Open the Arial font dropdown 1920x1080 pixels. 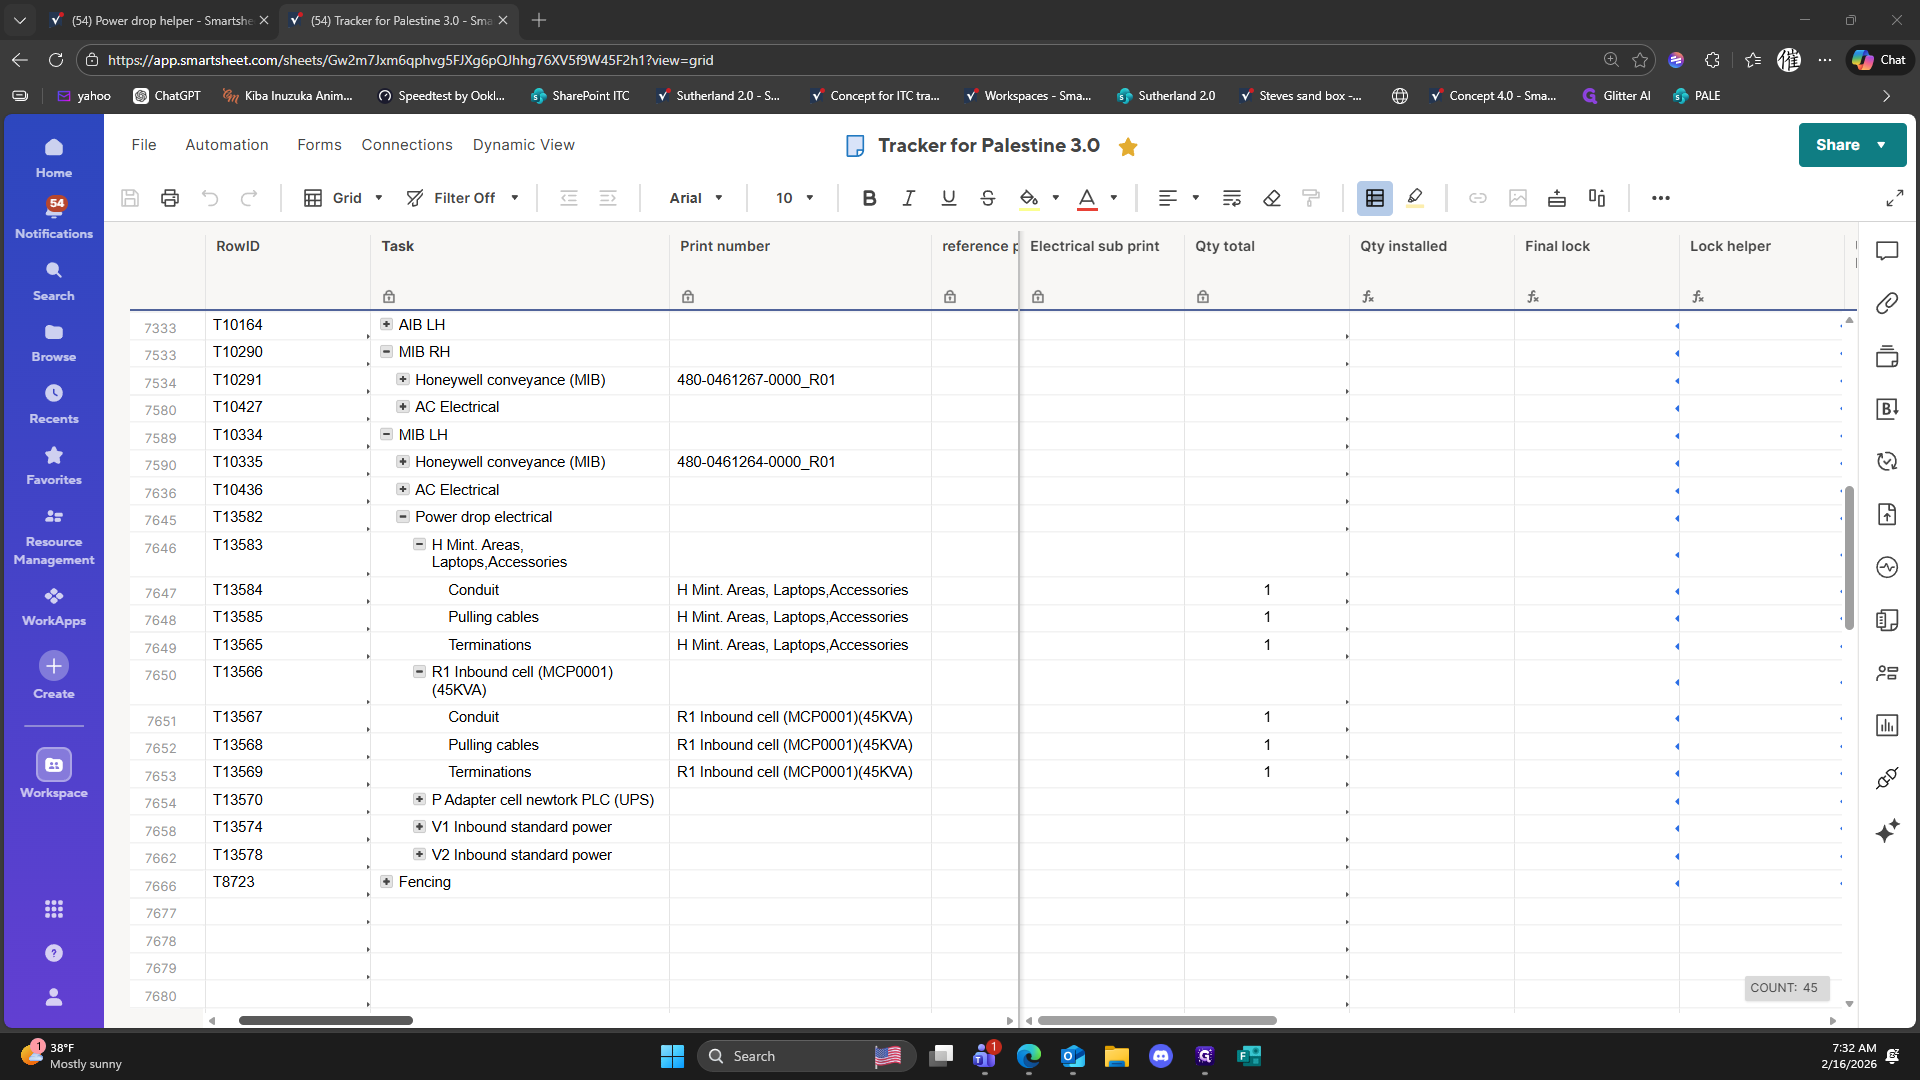[x=696, y=198]
